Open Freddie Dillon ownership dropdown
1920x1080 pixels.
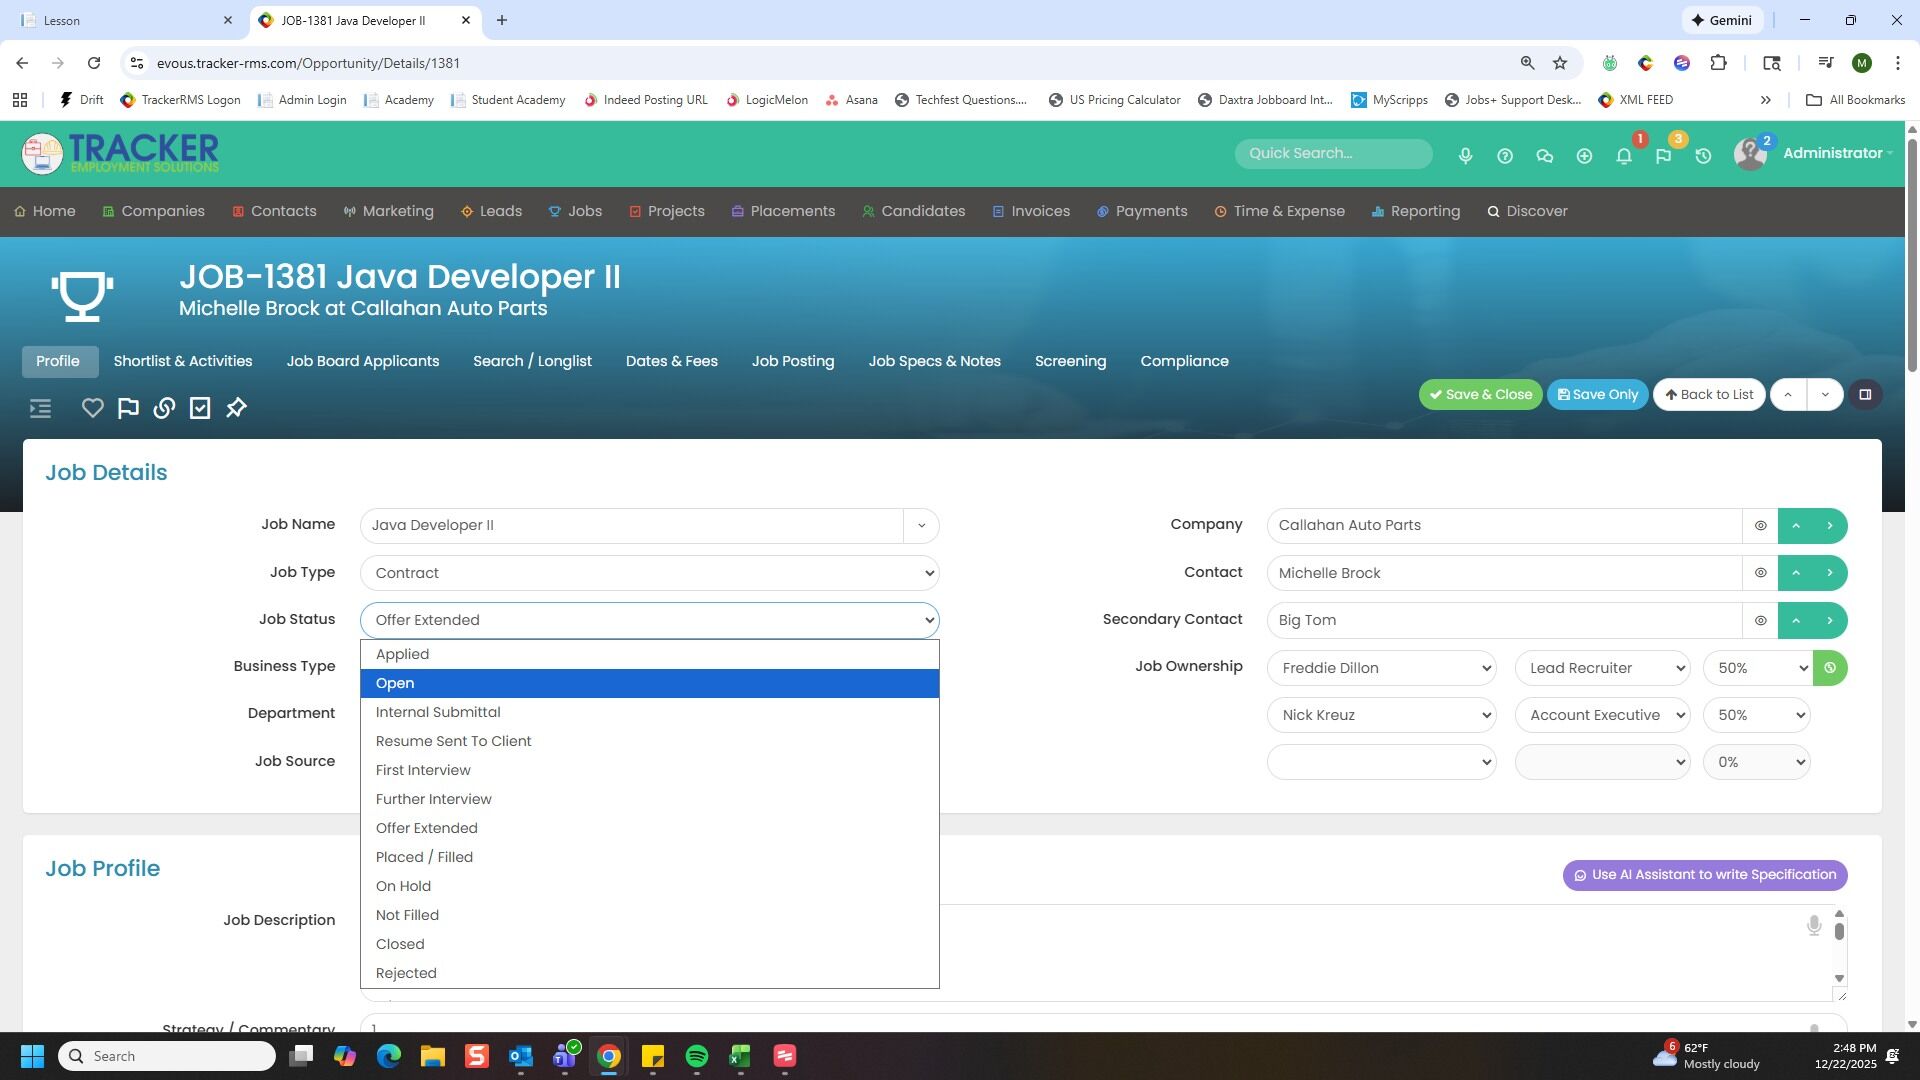(x=1381, y=668)
